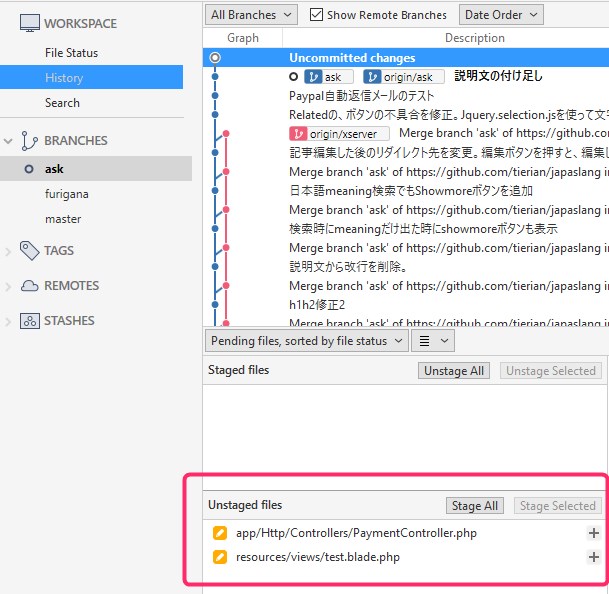Open the Pending files sort dropdown
This screenshot has width=609, height=594.
[307, 341]
